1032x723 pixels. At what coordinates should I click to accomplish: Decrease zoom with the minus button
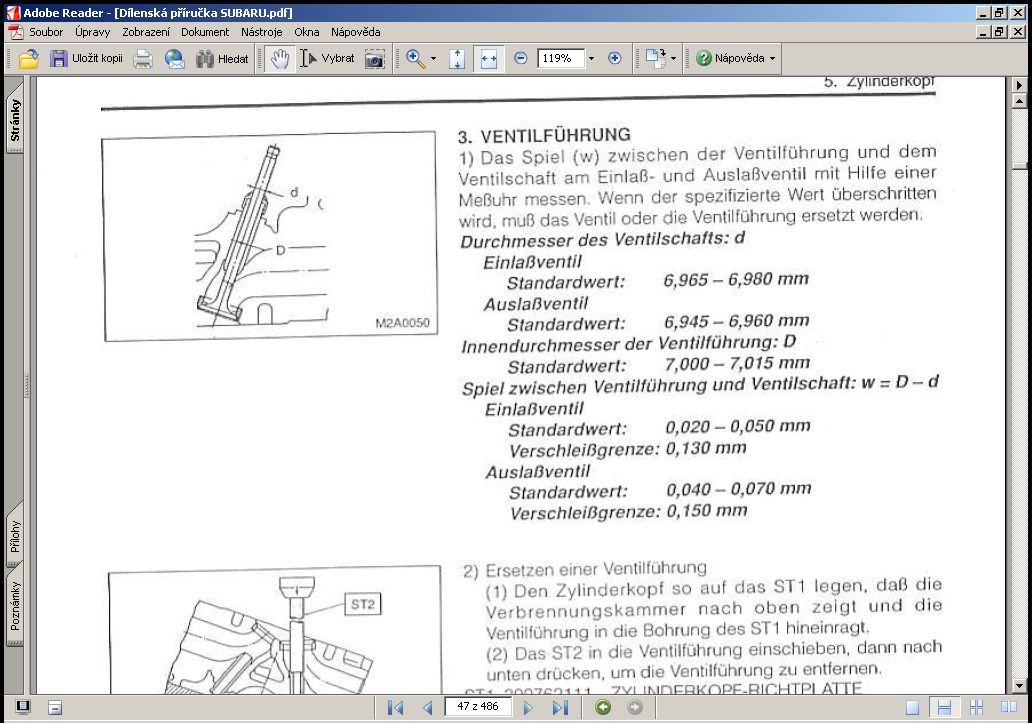(x=521, y=59)
